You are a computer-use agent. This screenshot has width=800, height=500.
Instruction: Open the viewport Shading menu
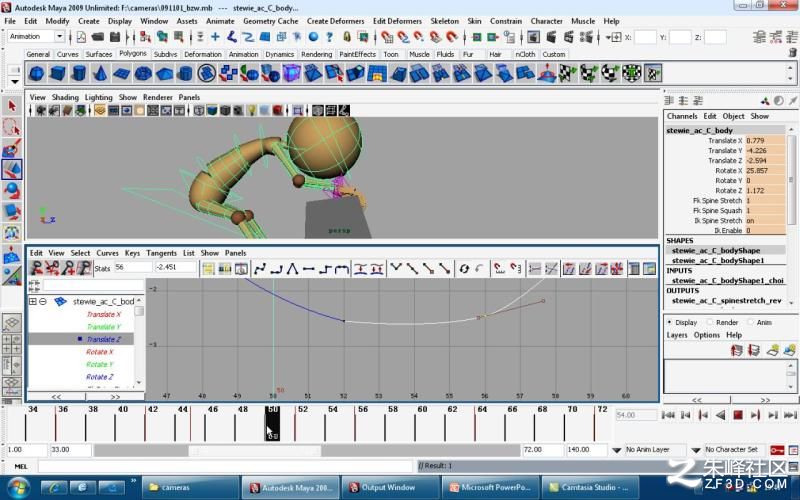click(x=65, y=97)
